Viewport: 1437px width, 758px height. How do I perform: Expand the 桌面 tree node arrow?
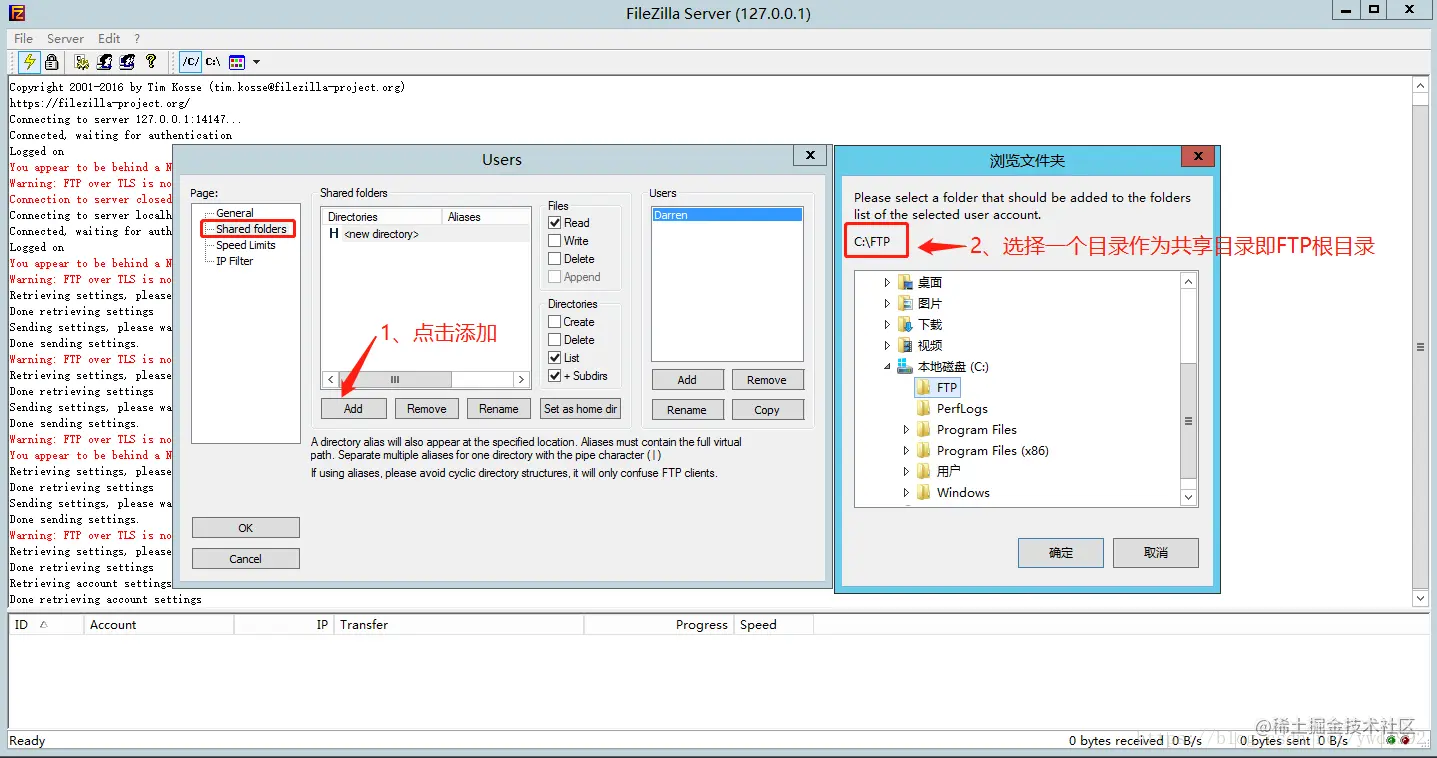pyautogui.click(x=887, y=283)
